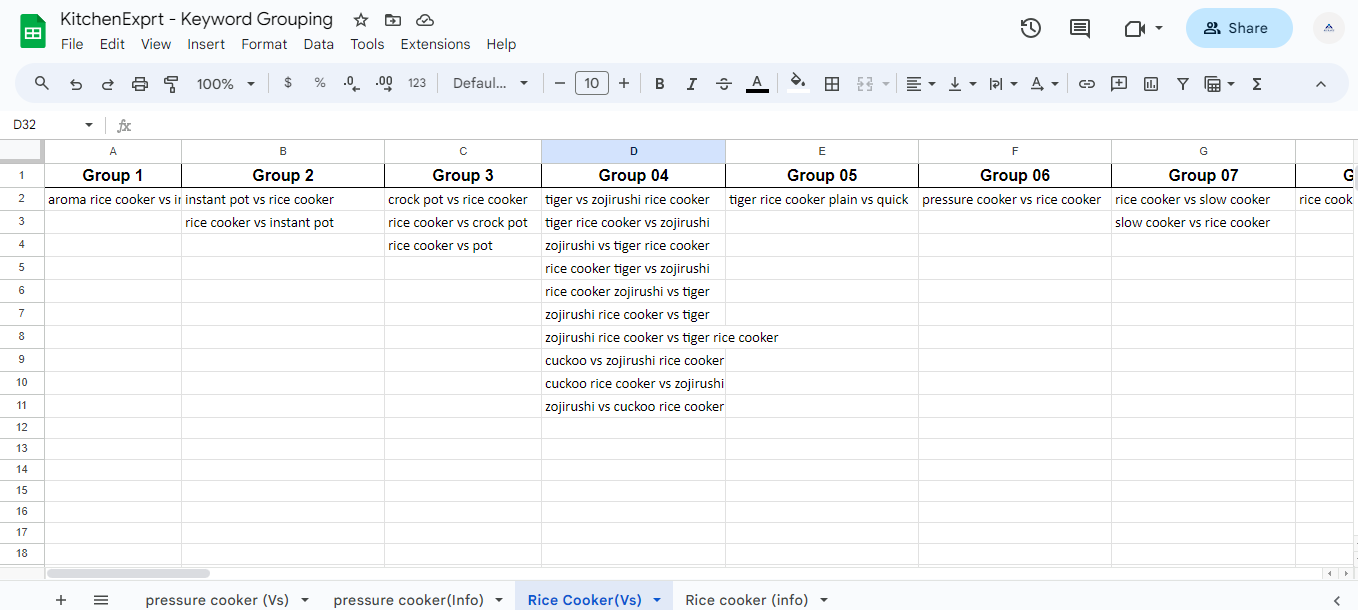This screenshot has width=1358, height=610.
Task: Open the version history
Action: click(1031, 28)
